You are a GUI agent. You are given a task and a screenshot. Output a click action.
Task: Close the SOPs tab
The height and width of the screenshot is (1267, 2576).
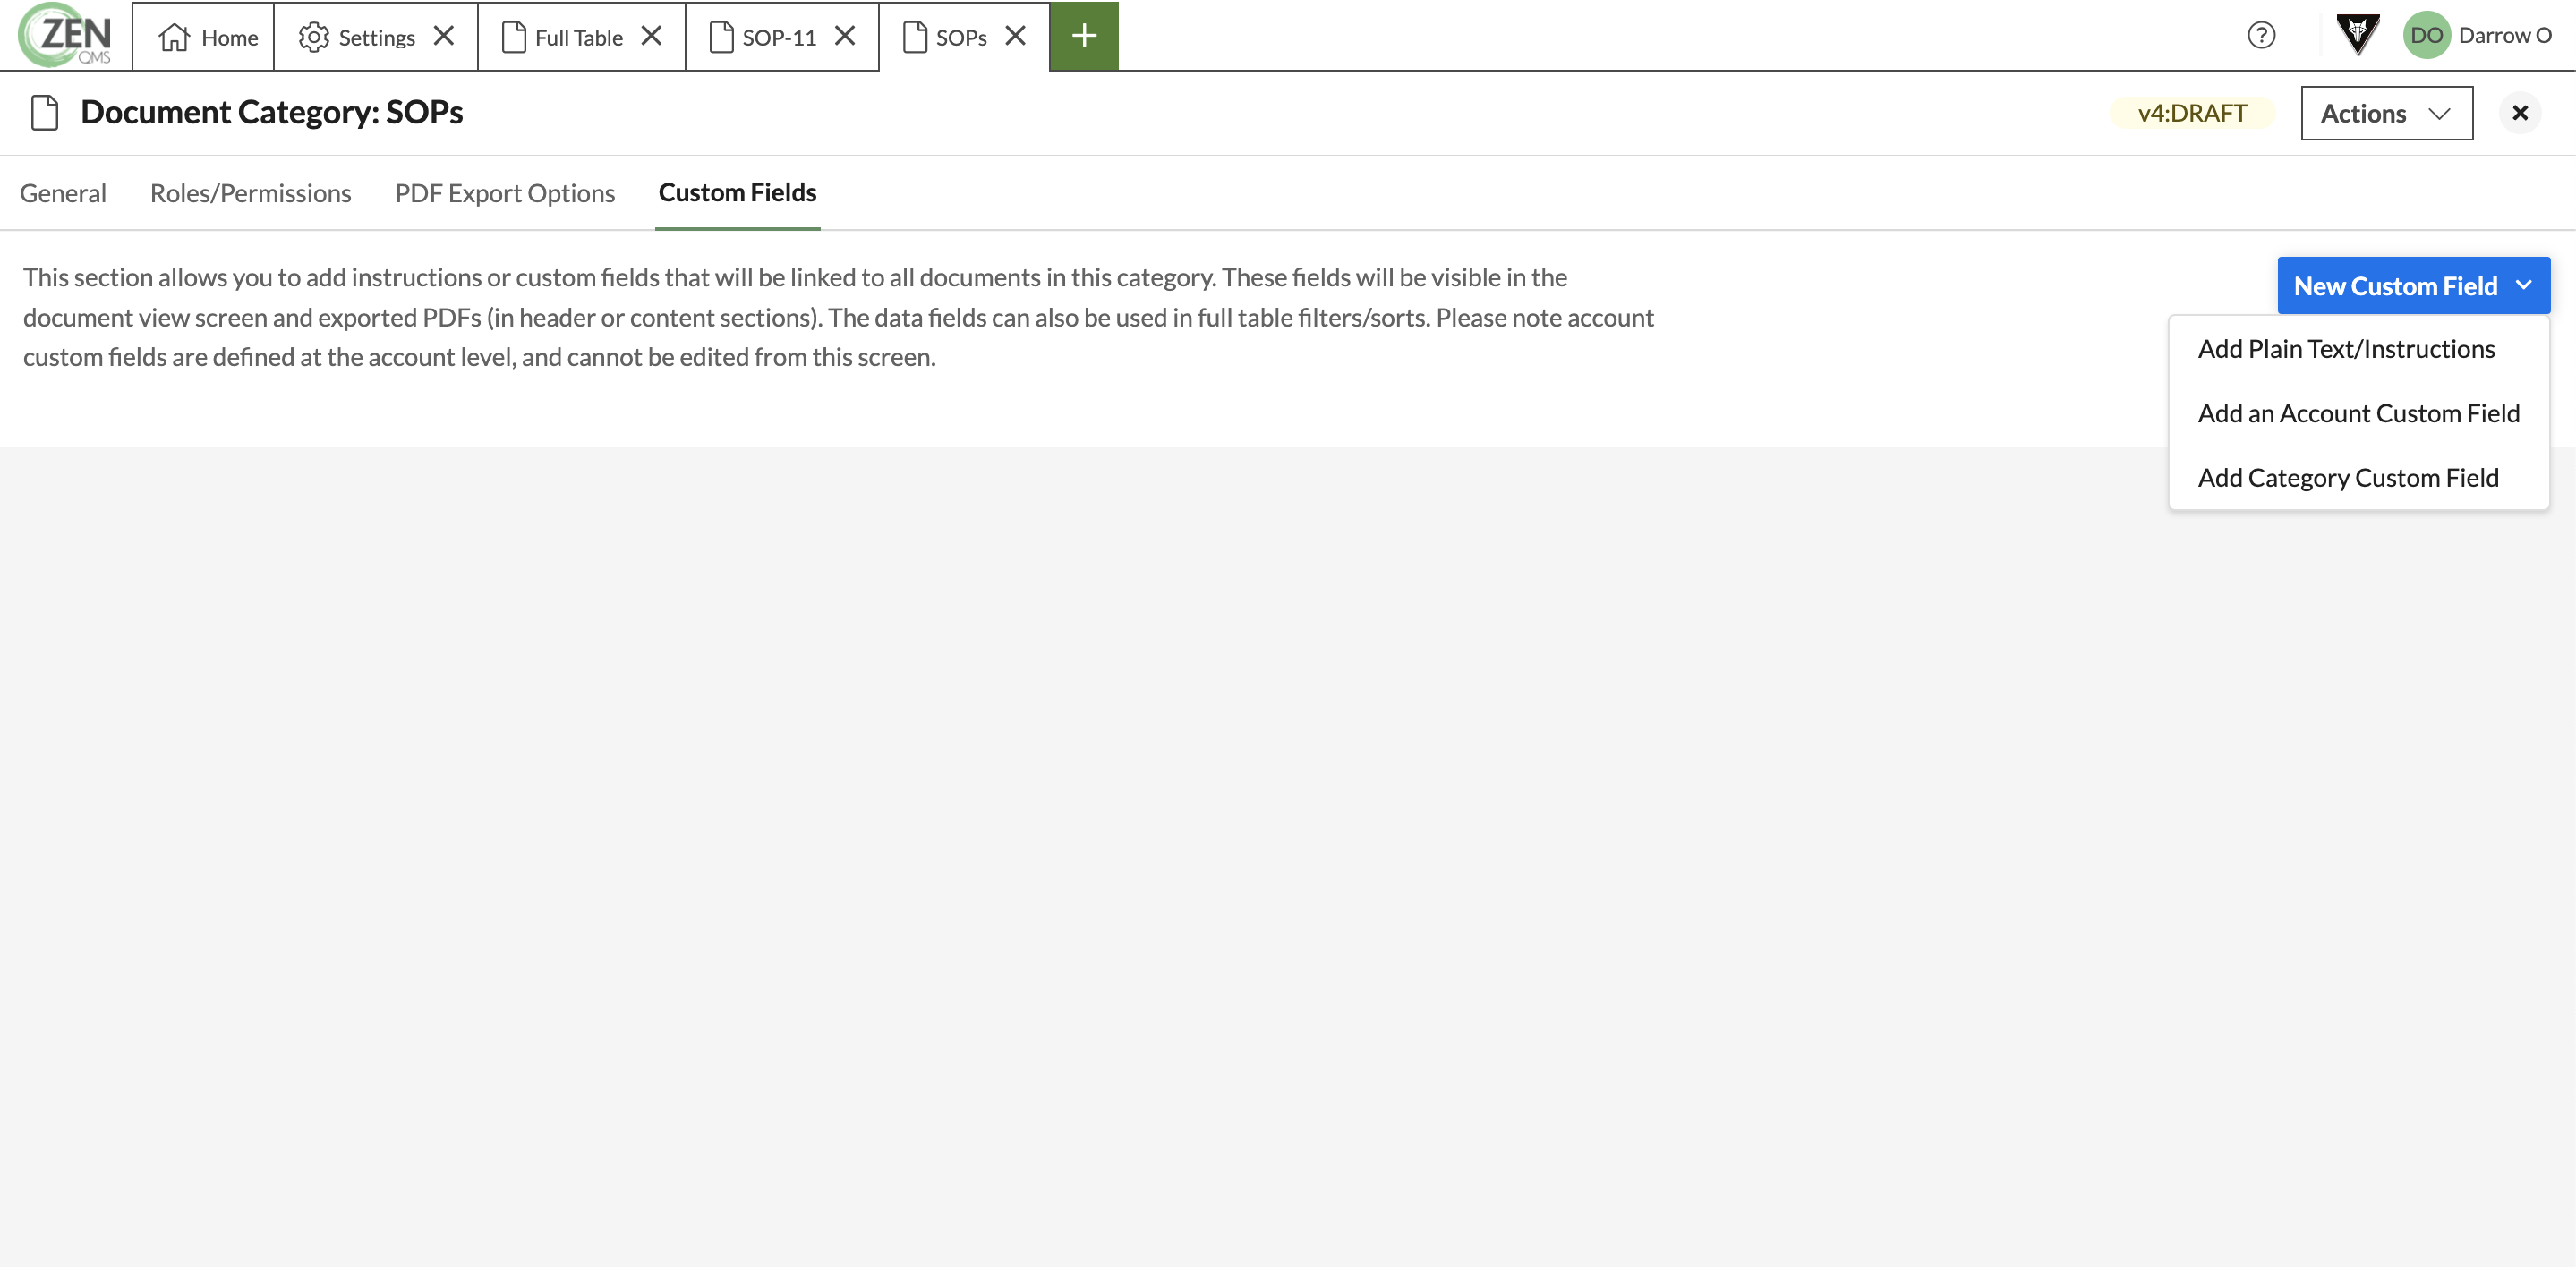pos(1016,36)
